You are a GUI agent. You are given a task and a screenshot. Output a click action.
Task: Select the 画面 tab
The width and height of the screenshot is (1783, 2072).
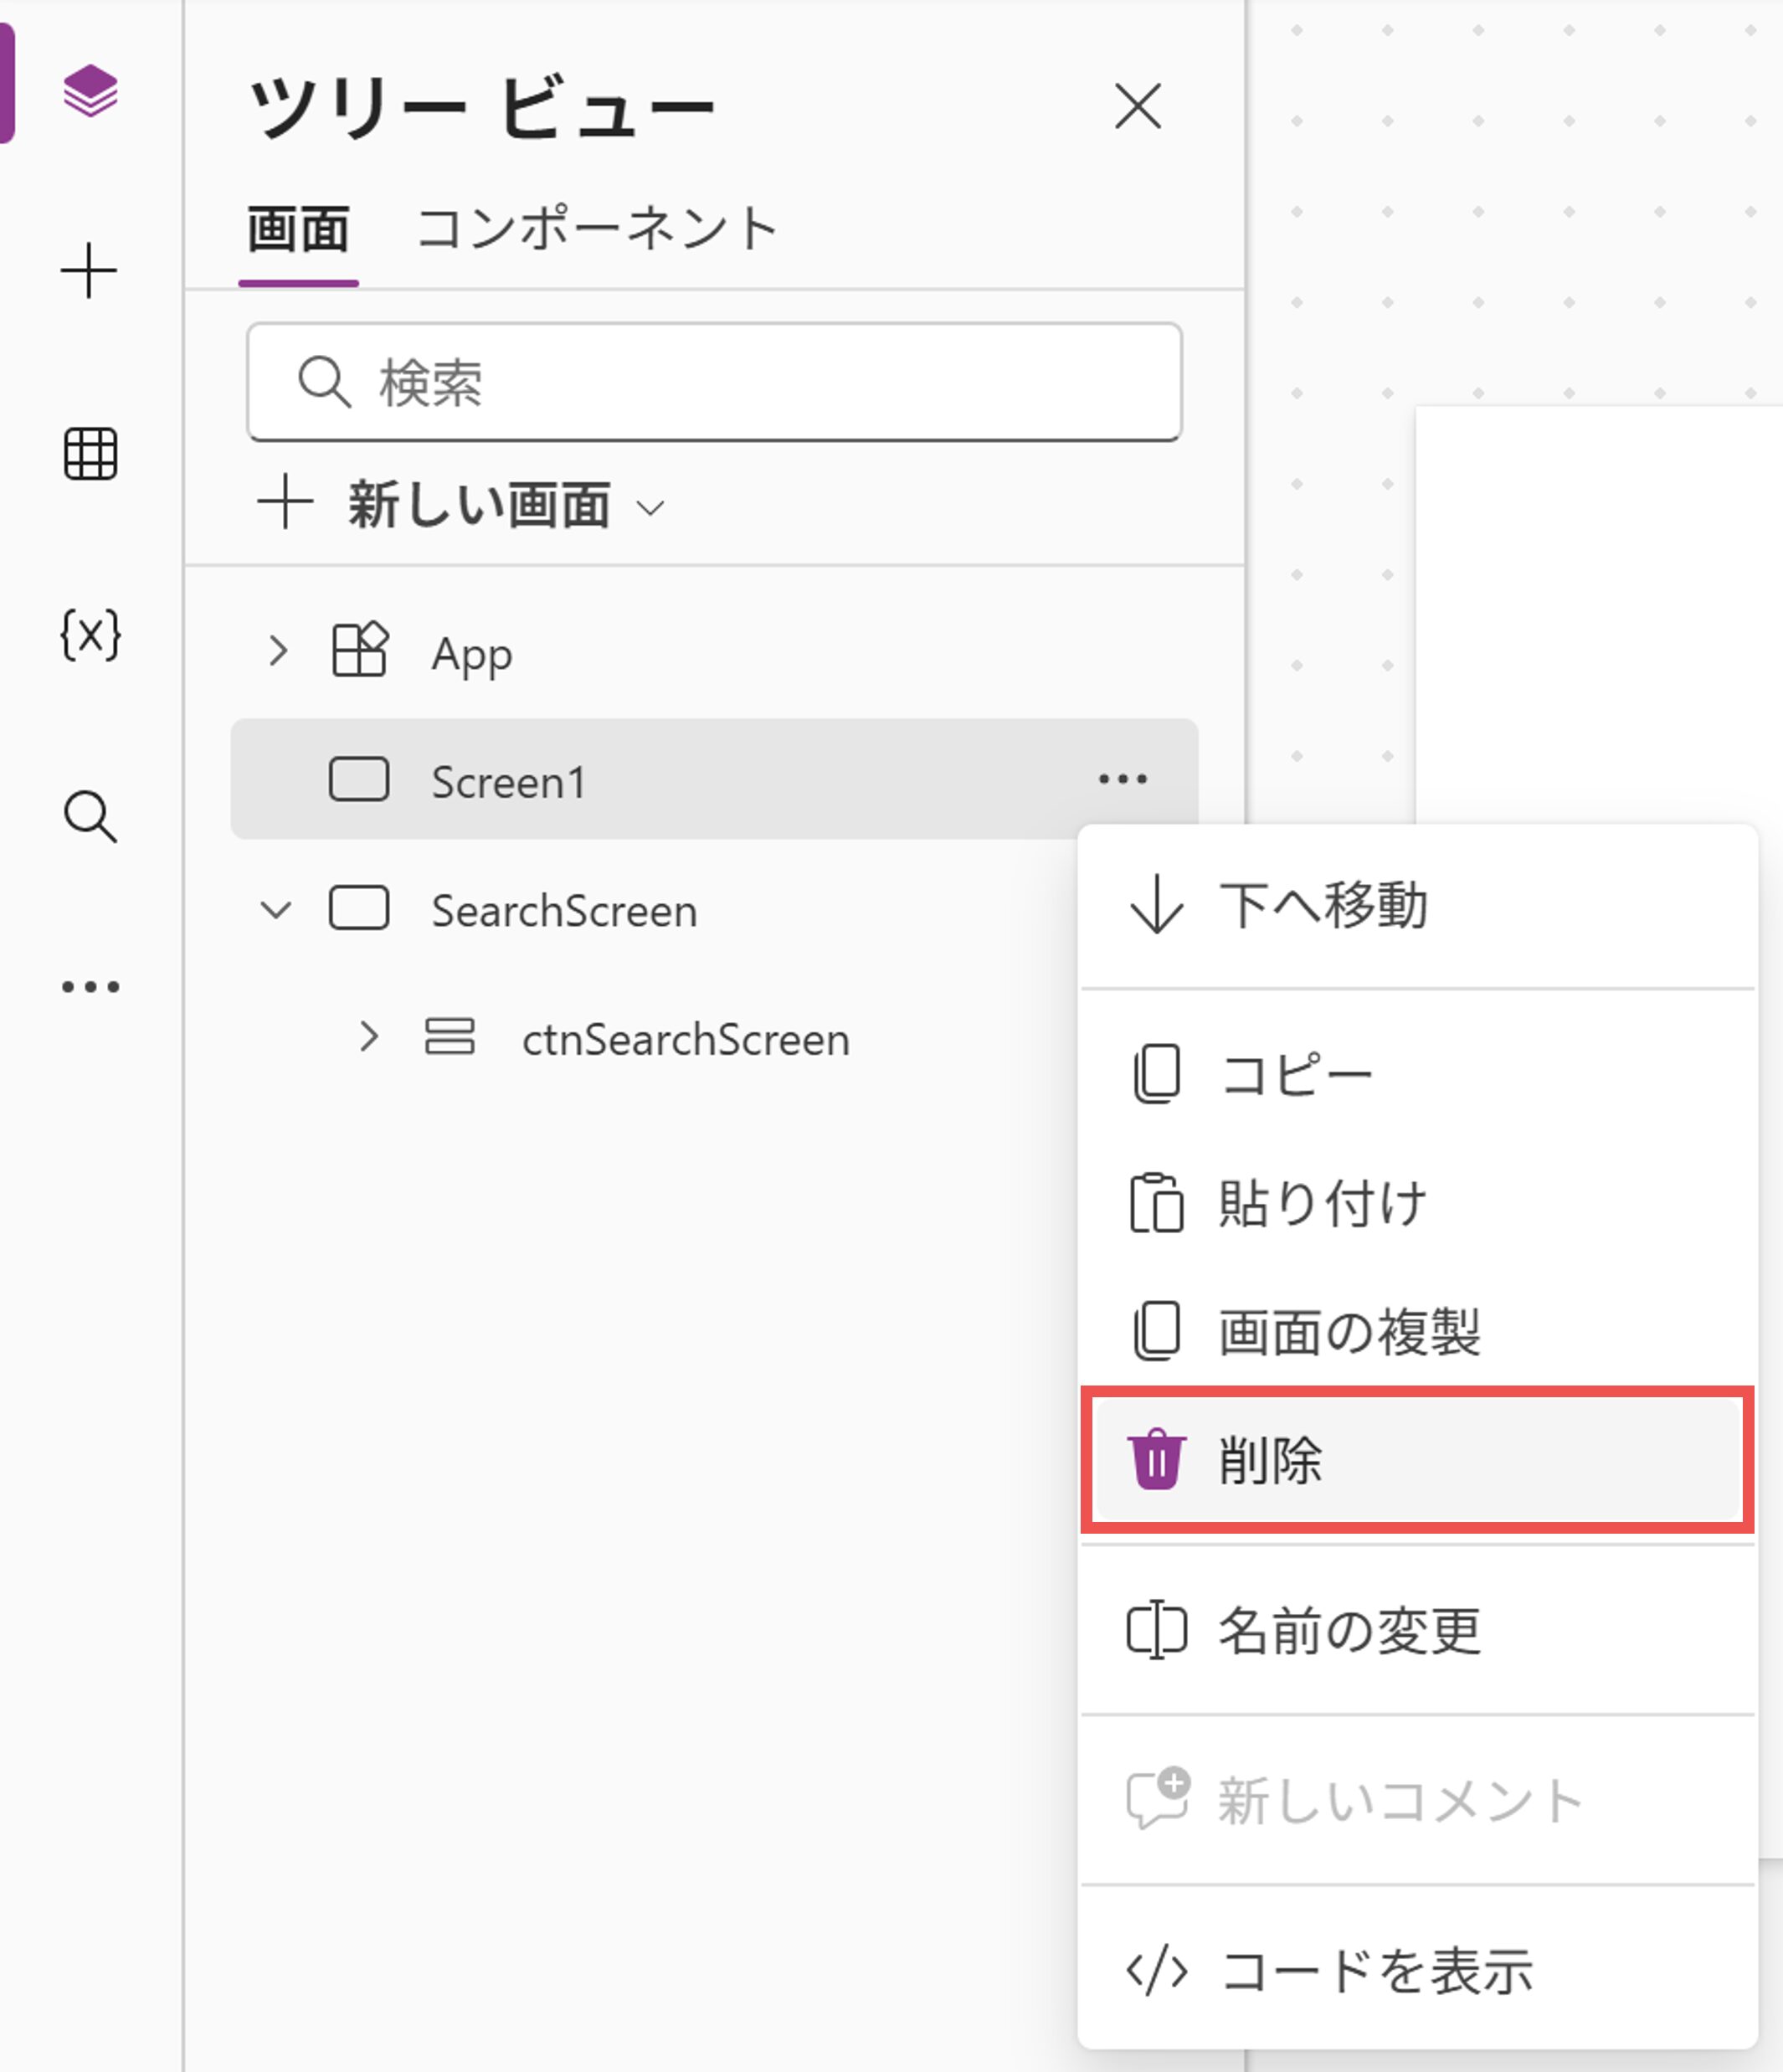click(298, 229)
